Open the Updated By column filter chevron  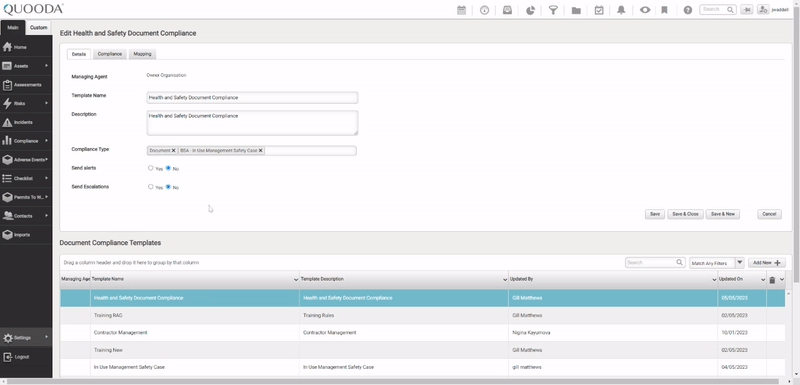click(x=714, y=279)
